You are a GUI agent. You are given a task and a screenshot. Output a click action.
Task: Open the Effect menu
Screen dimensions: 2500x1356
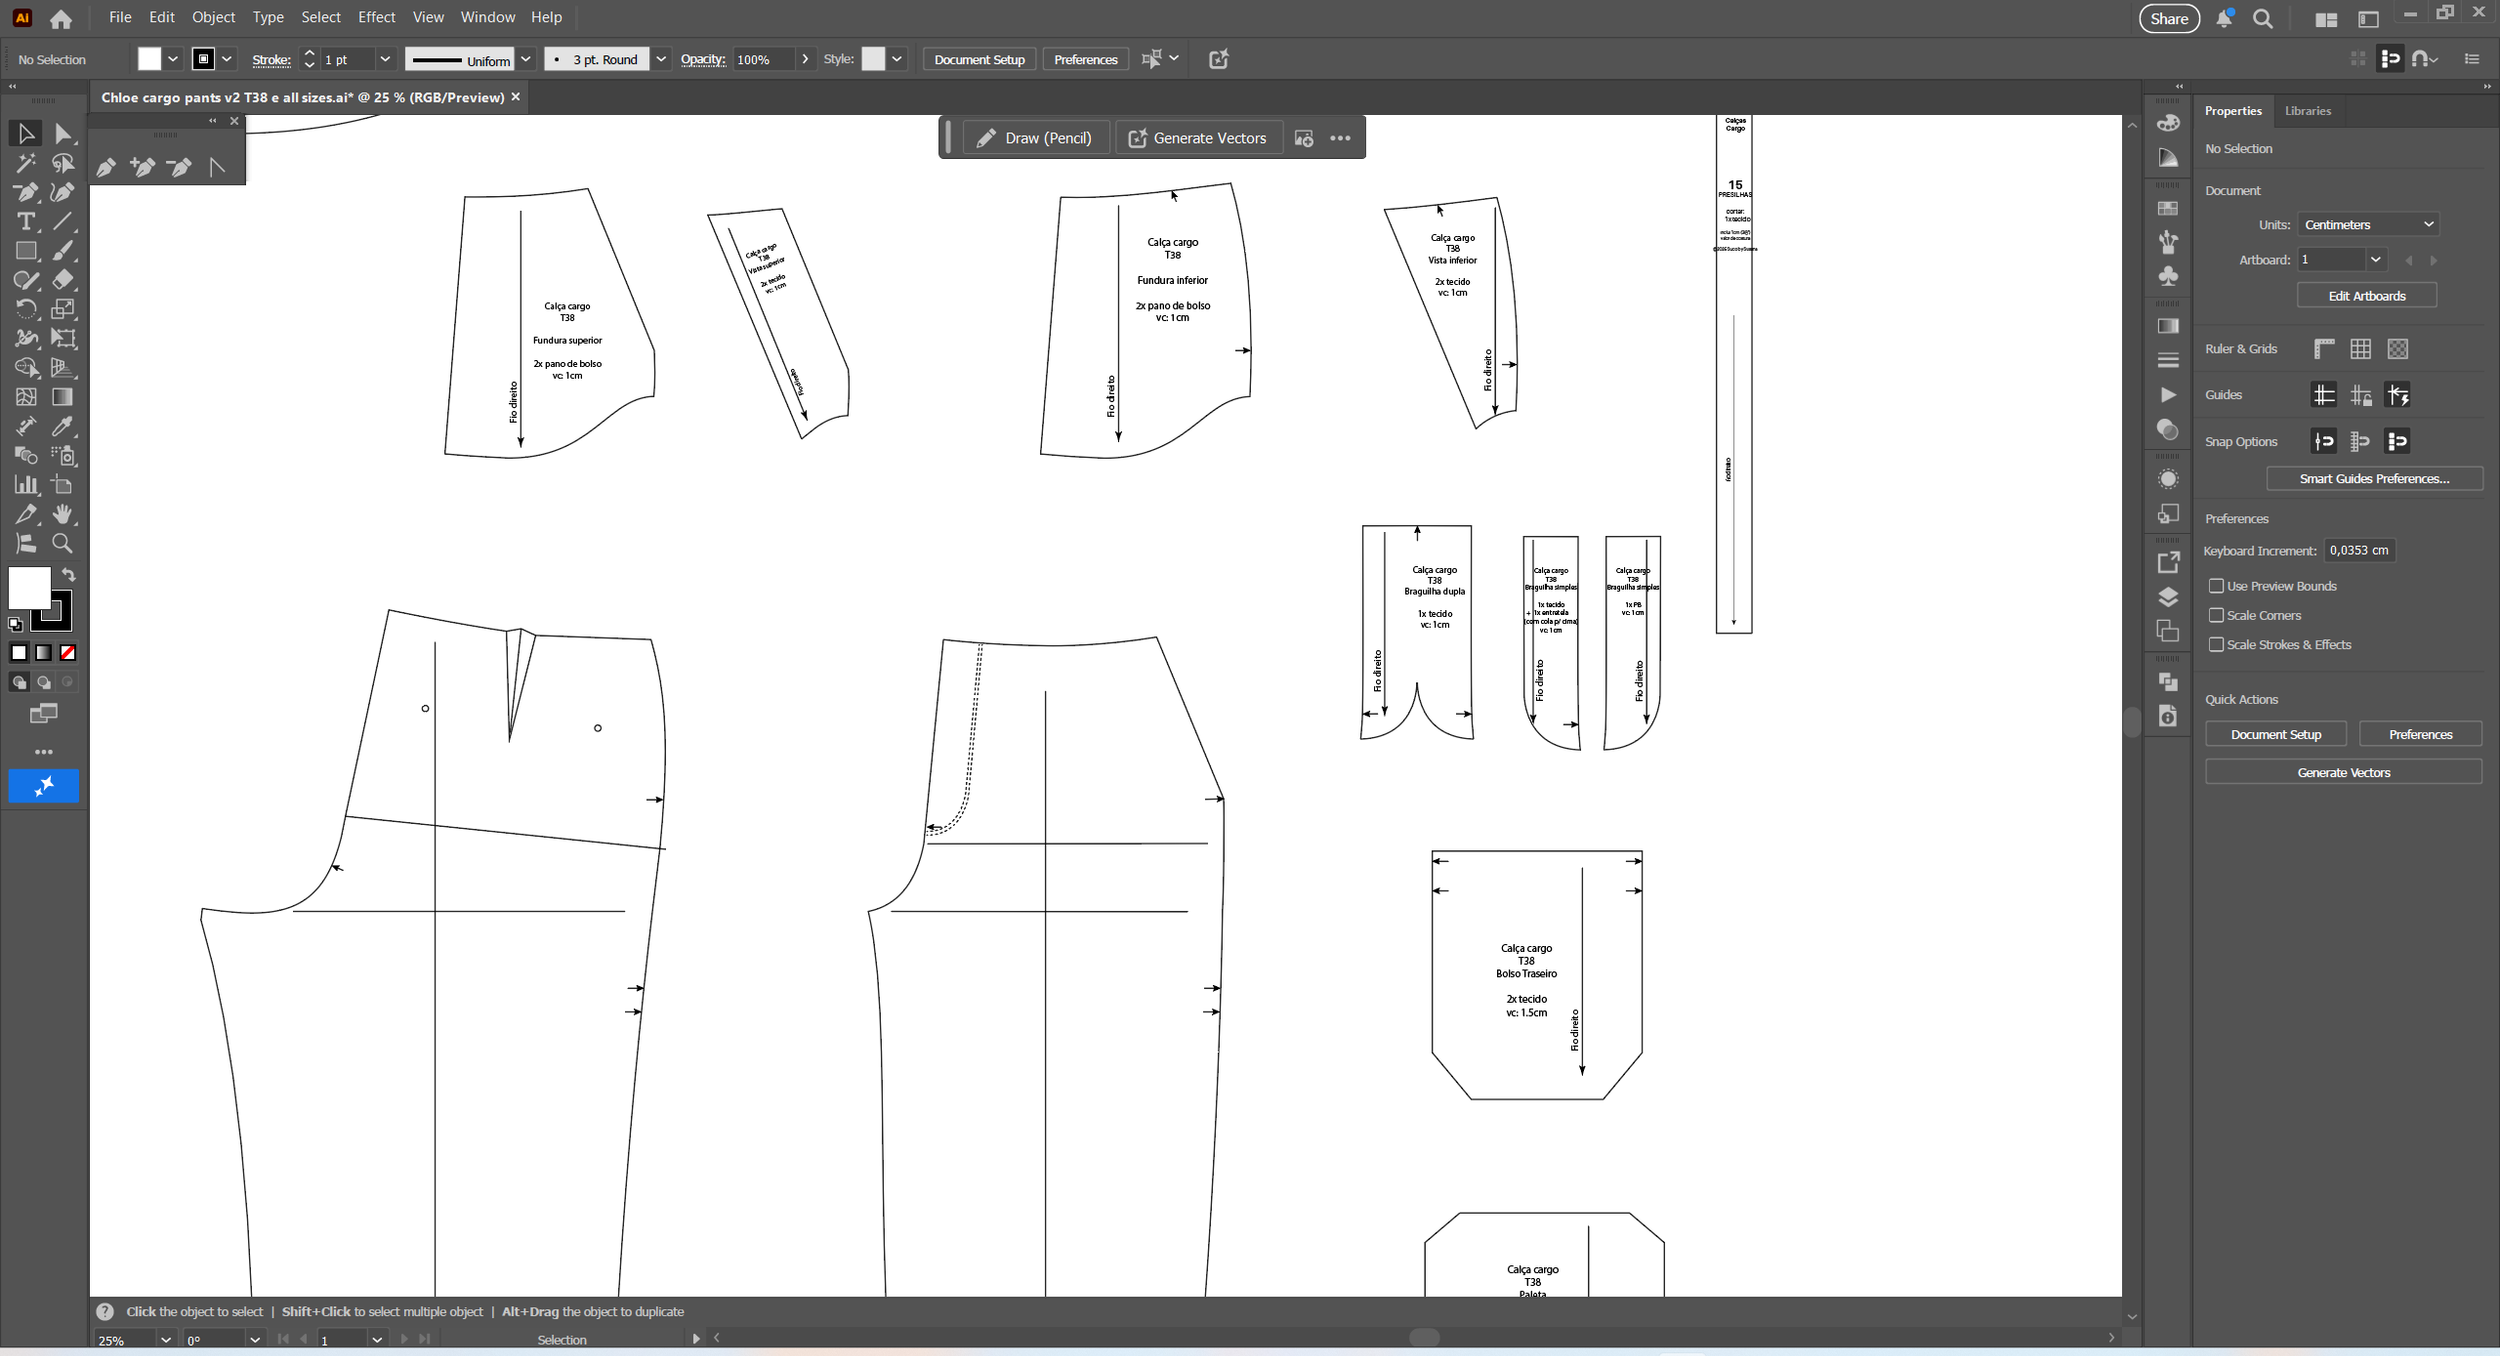pos(376,17)
